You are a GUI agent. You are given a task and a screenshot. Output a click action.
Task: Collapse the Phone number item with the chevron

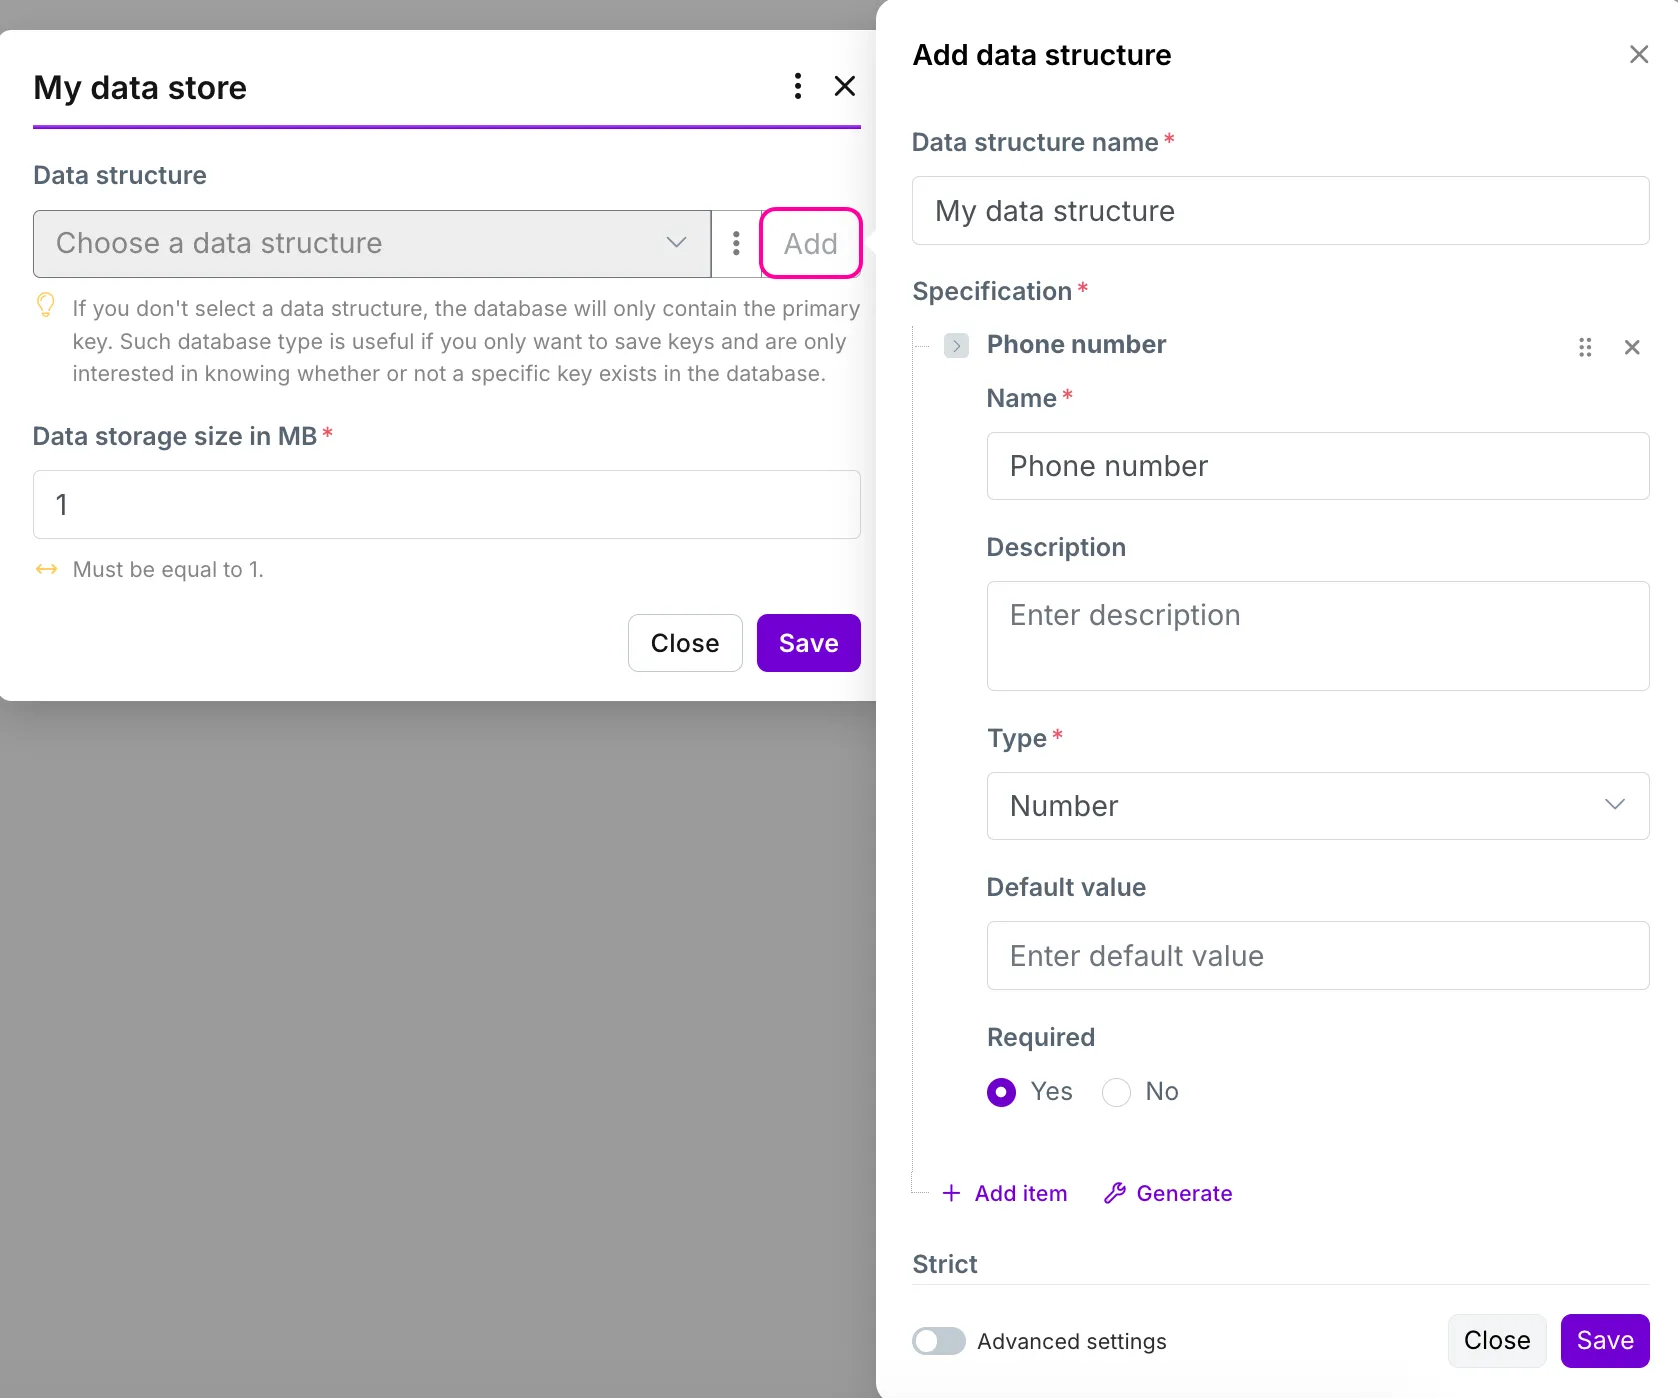pos(956,346)
